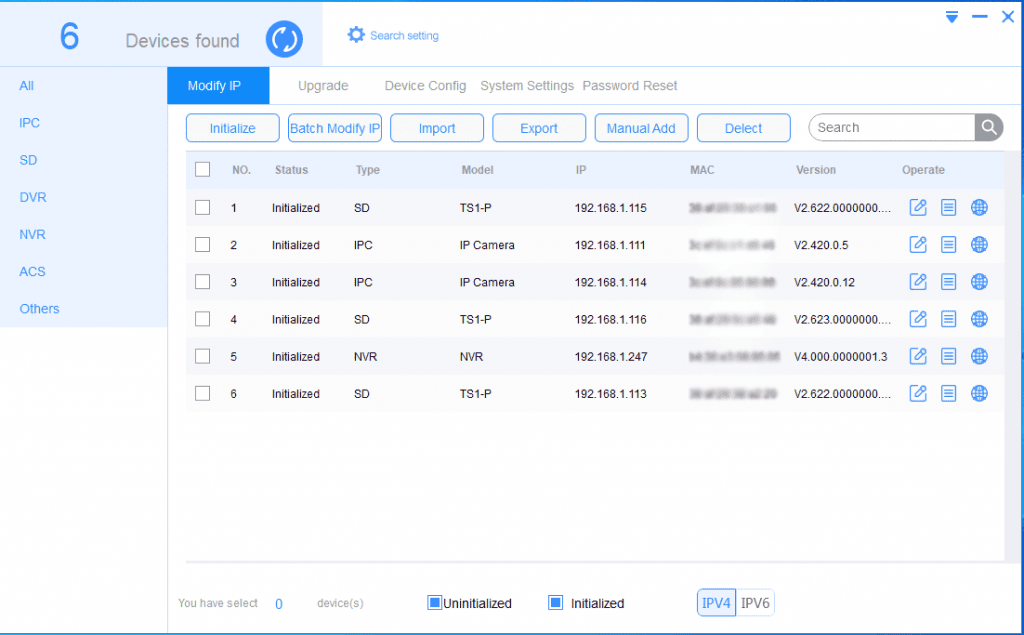Open Search setting gear icon

[x=356, y=35]
